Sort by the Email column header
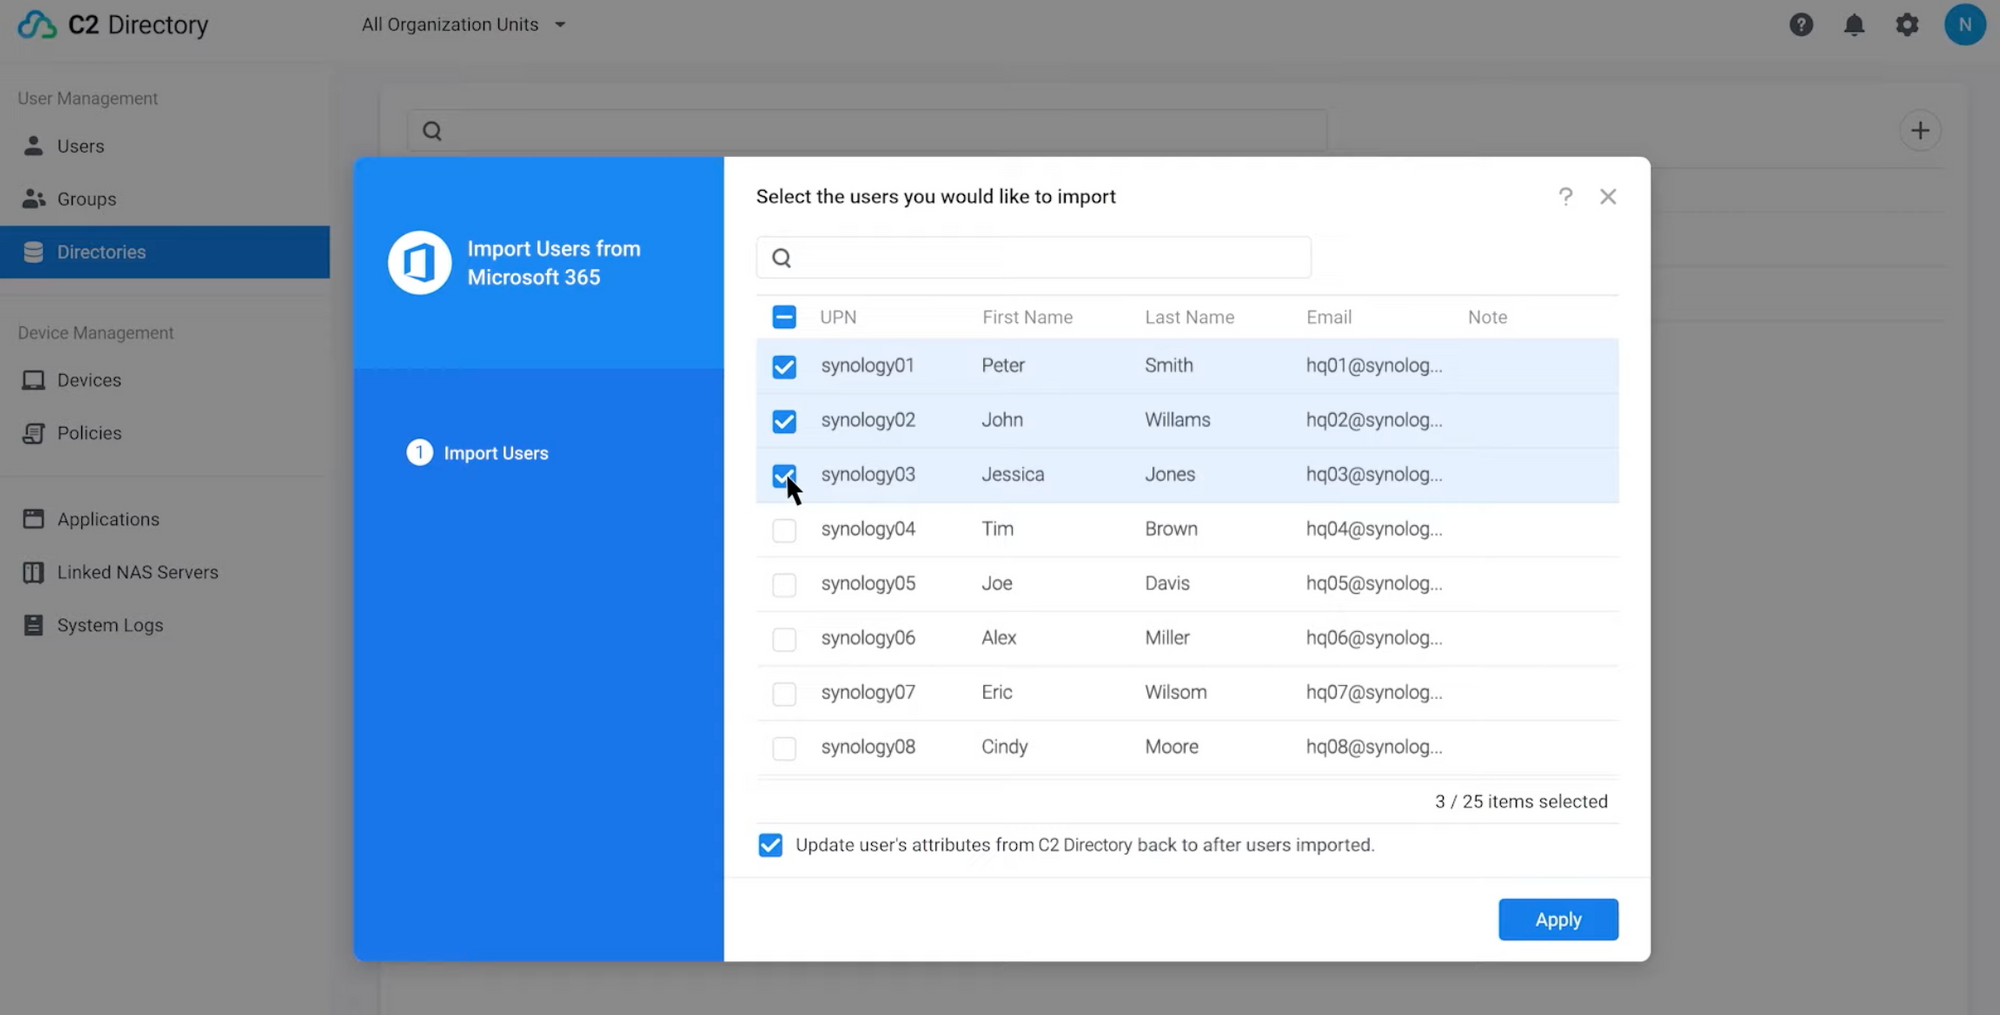Image resolution: width=2000 pixels, height=1015 pixels. pos(1329,317)
